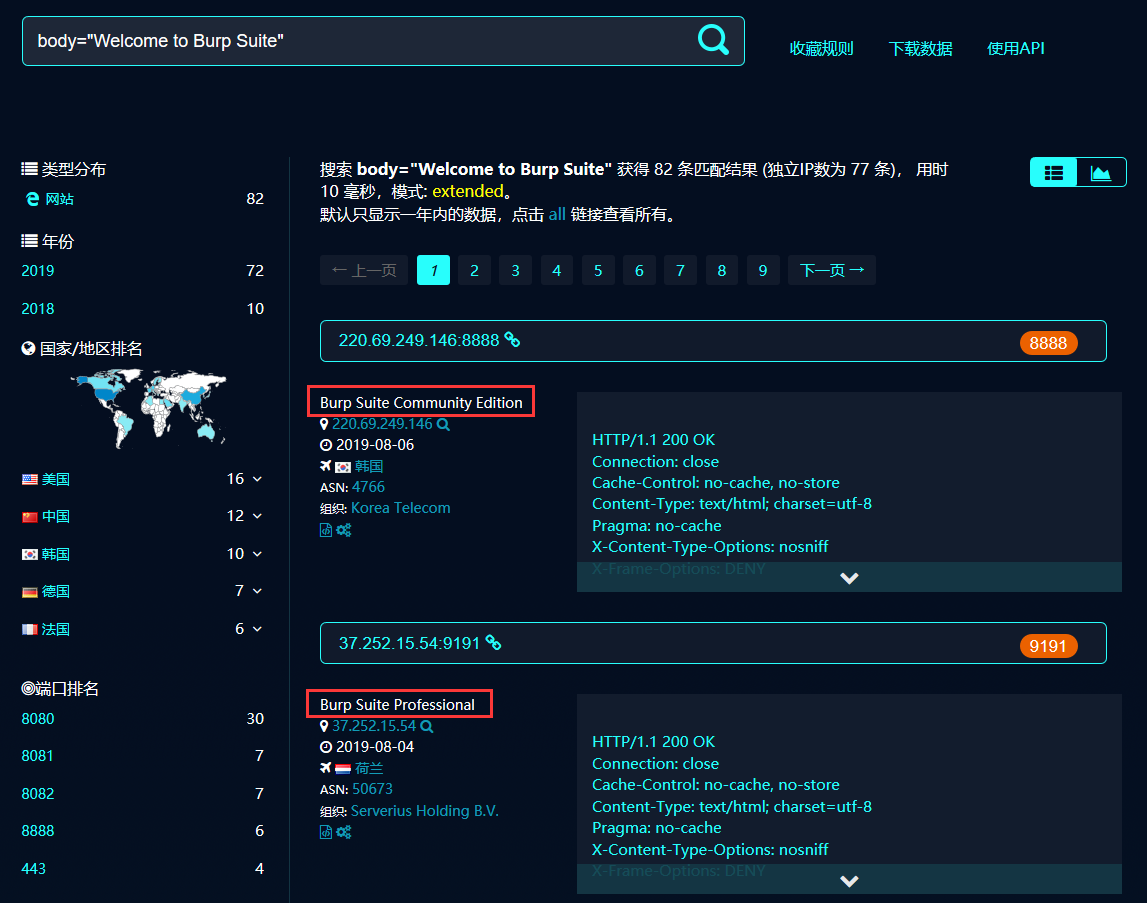Click ASN 50673 link

(372, 790)
